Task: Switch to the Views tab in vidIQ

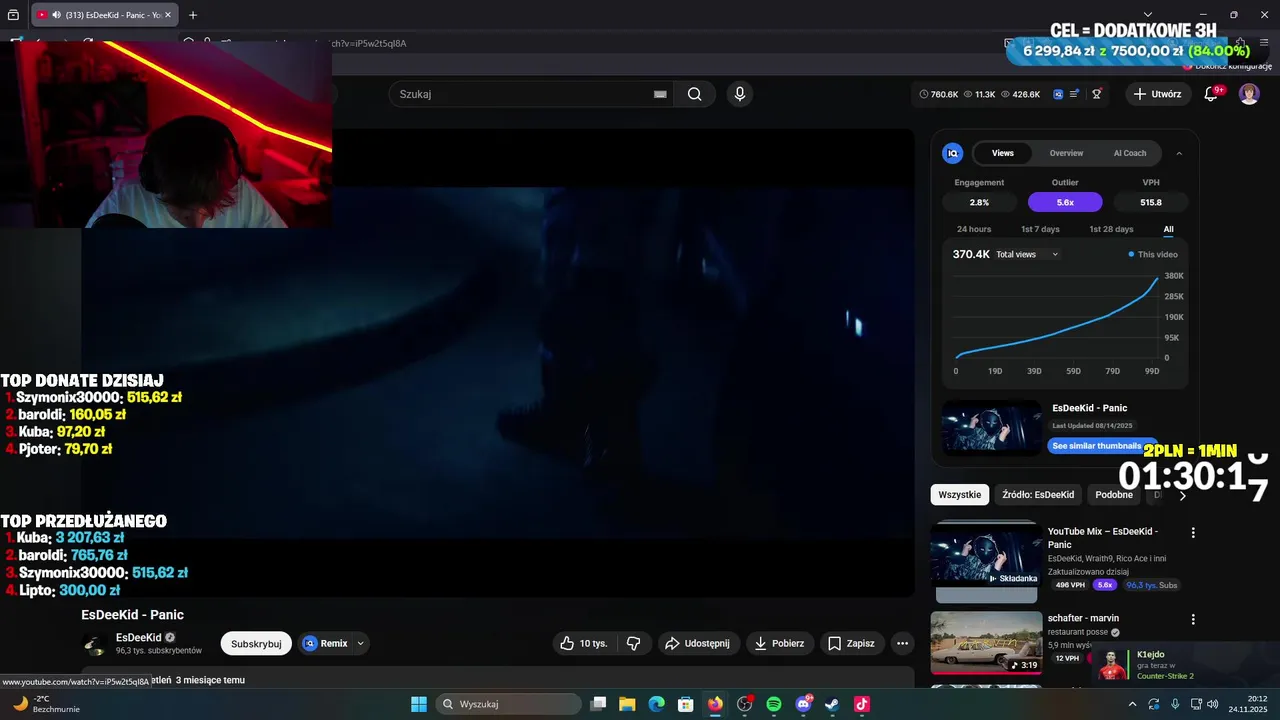Action: 1003,153
